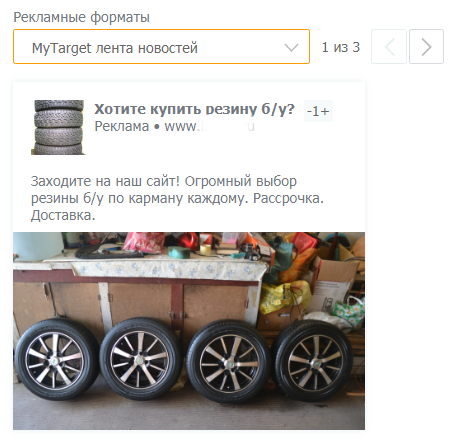Click the Реклама label under the headline
Viewport: 449px width, 443px height.
pos(122,127)
